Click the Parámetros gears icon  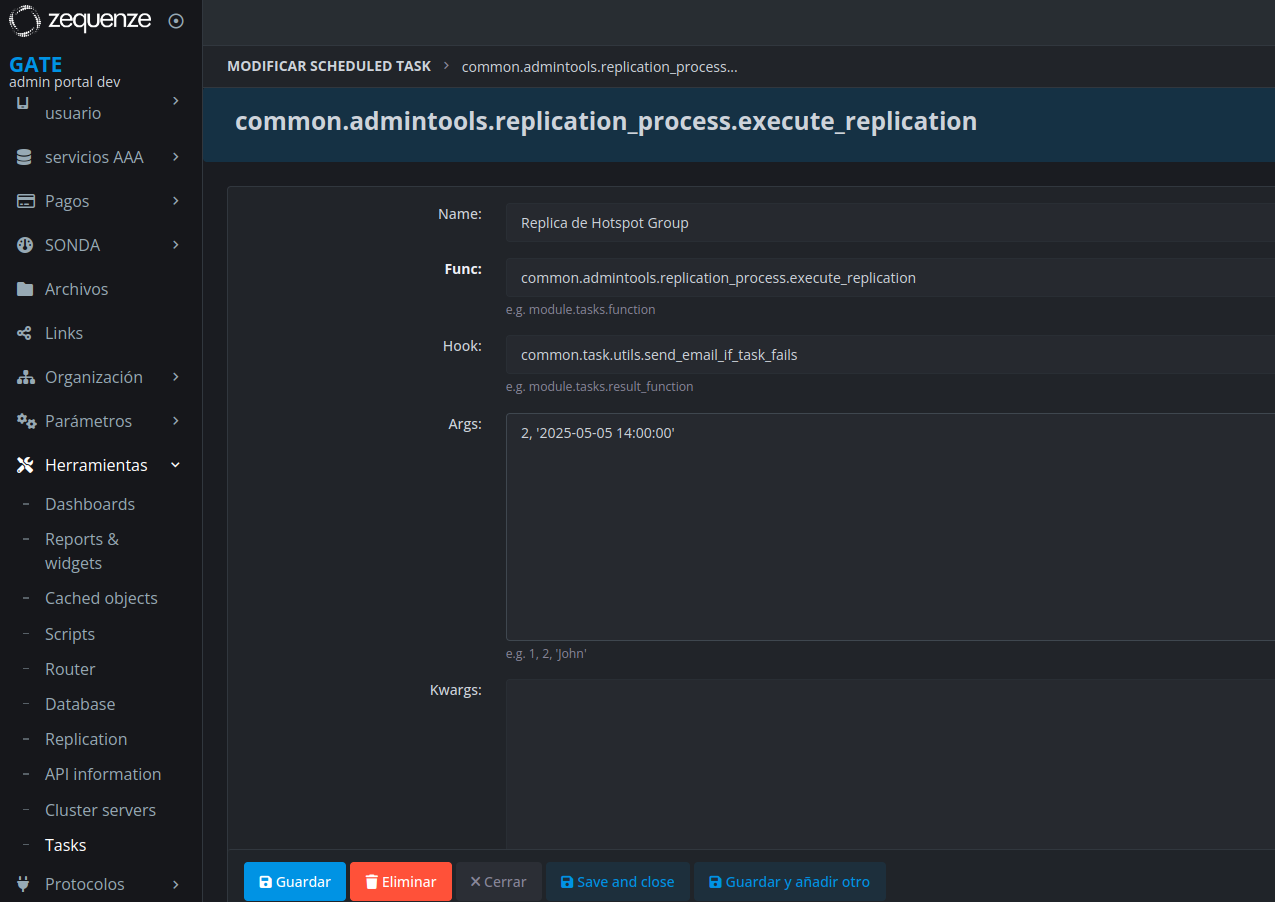point(26,421)
